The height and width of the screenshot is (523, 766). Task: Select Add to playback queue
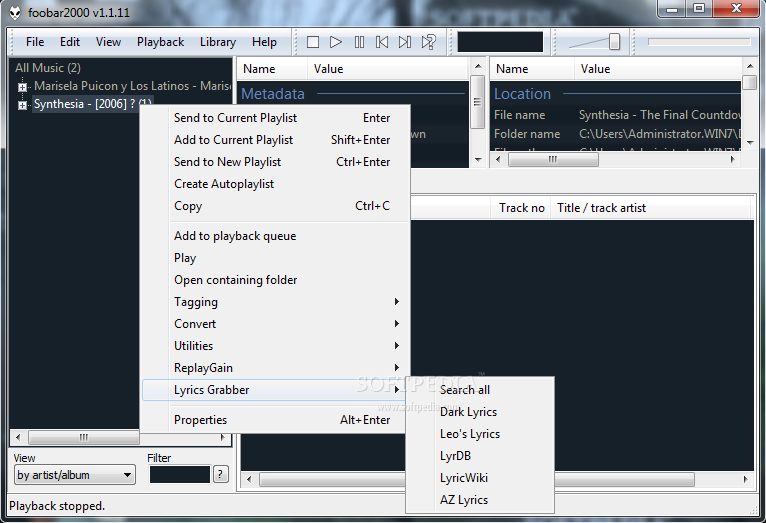[x=276, y=236]
